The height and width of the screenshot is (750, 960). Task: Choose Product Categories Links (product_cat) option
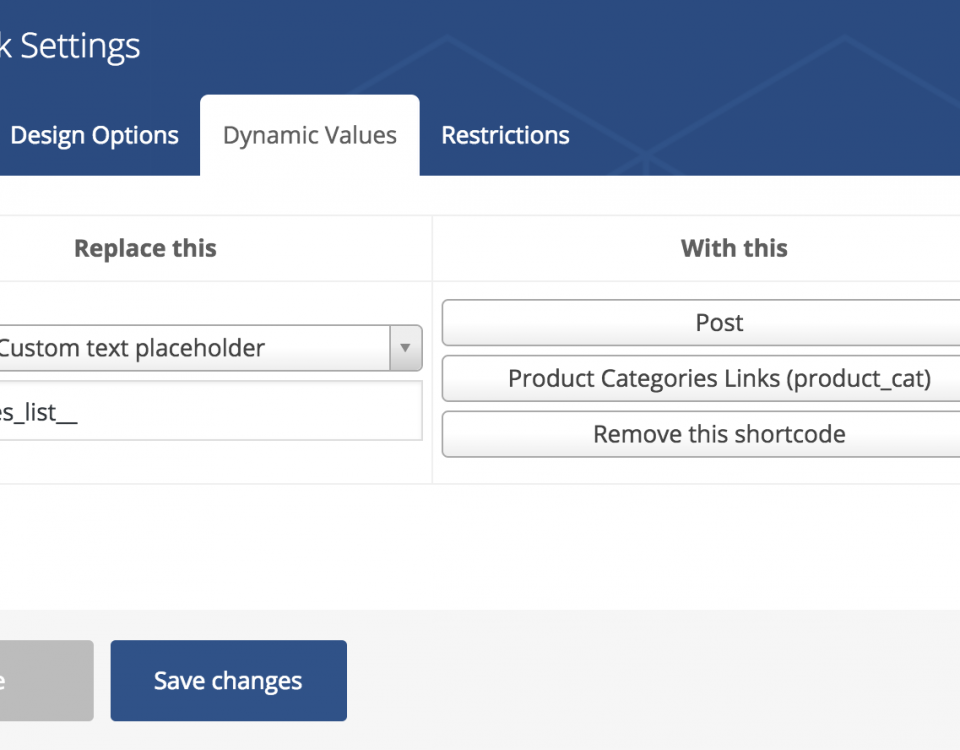tap(701, 378)
